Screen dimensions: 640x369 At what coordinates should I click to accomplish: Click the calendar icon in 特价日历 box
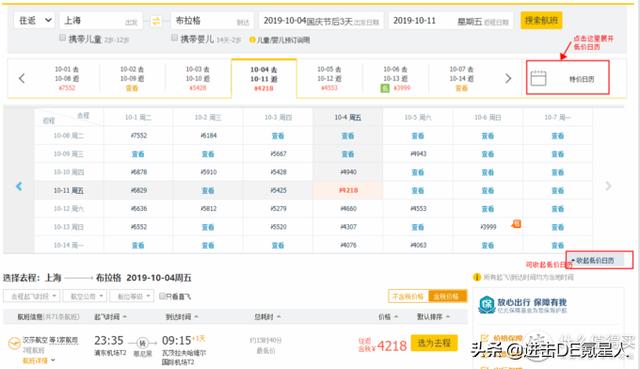pyautogui.click(x=538, y=78)
